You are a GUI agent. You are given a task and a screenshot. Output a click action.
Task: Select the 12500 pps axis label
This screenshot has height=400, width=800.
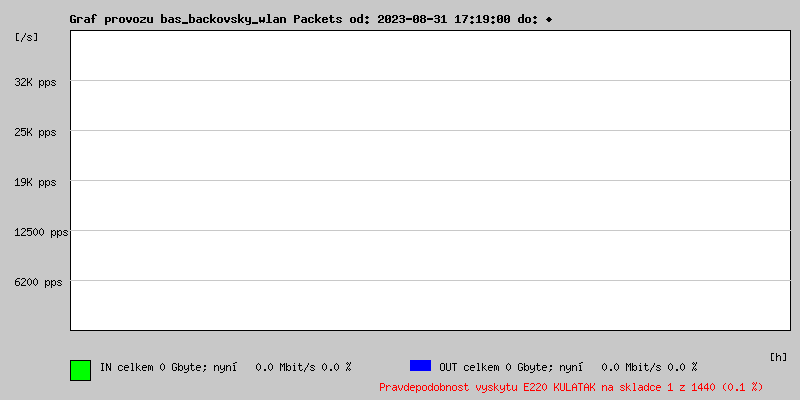(41, 232)
